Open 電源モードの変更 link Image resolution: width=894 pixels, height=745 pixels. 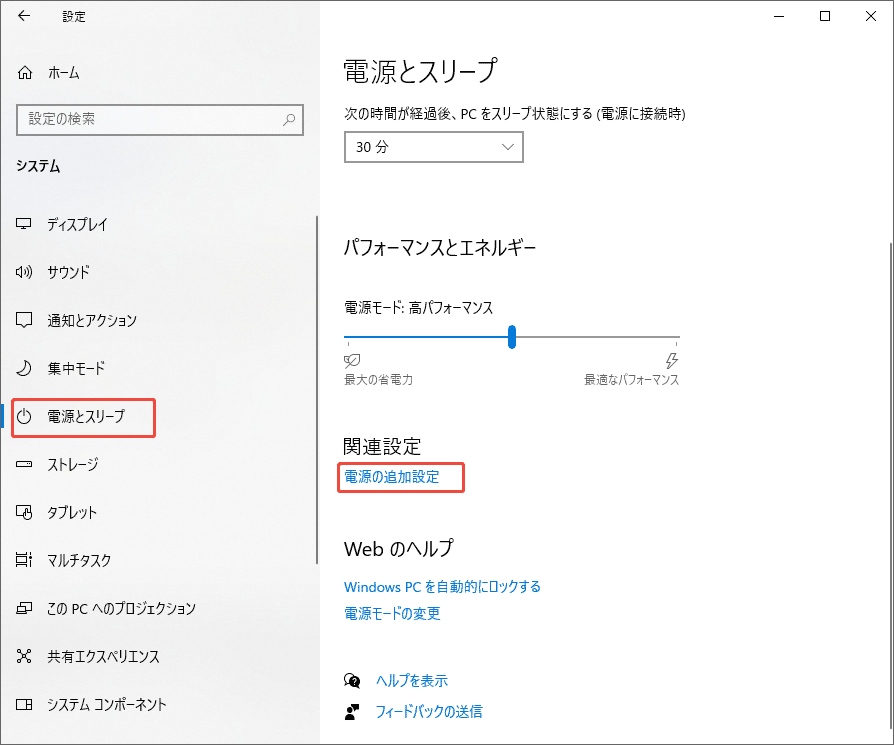click(x=396, y=615)
